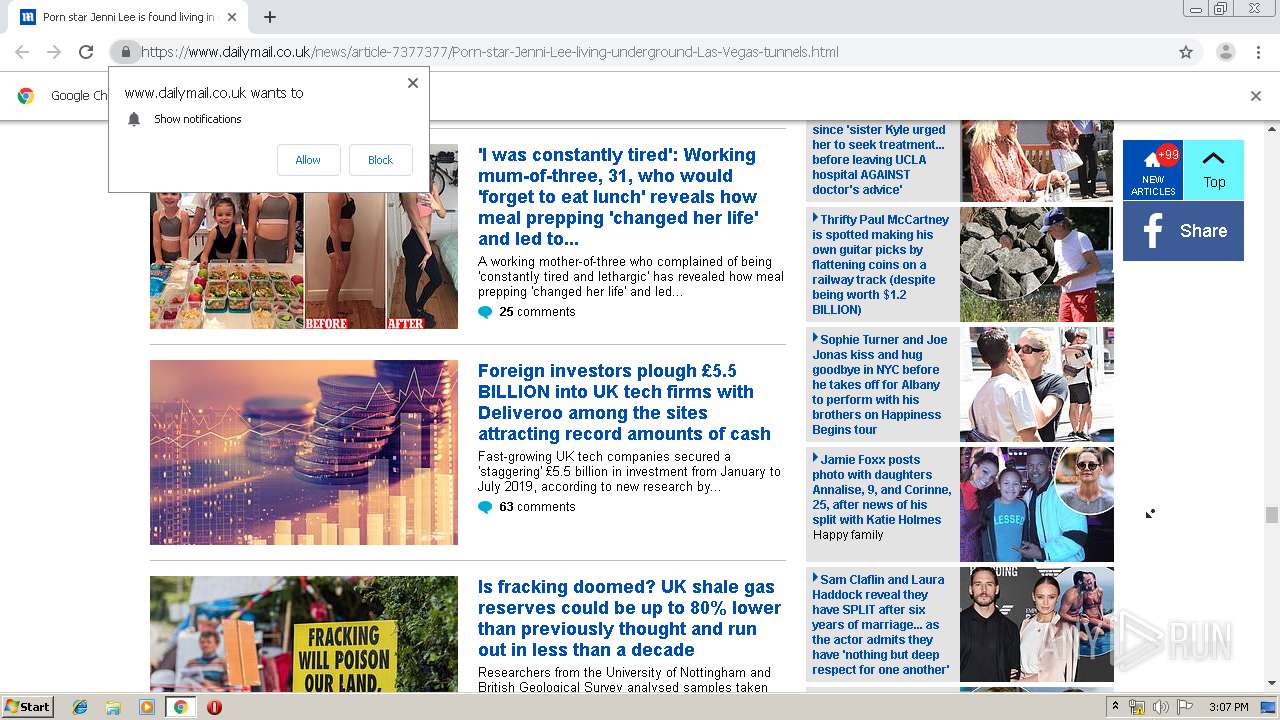The width and height of the screenshot is (1280, 720).
Task: Select the Daily Mail article tab
Action: (128, 17)
